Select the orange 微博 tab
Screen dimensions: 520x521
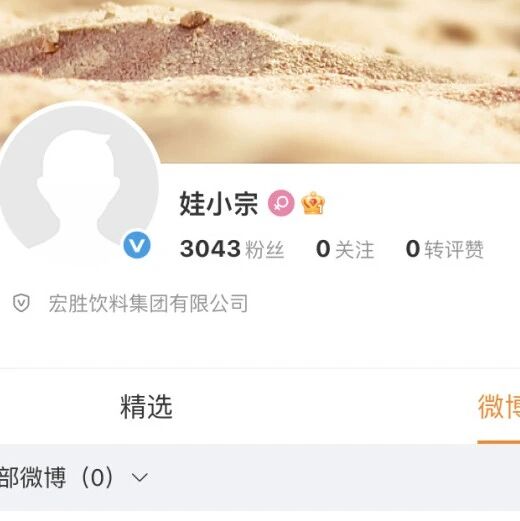click(x=499, y=406)
